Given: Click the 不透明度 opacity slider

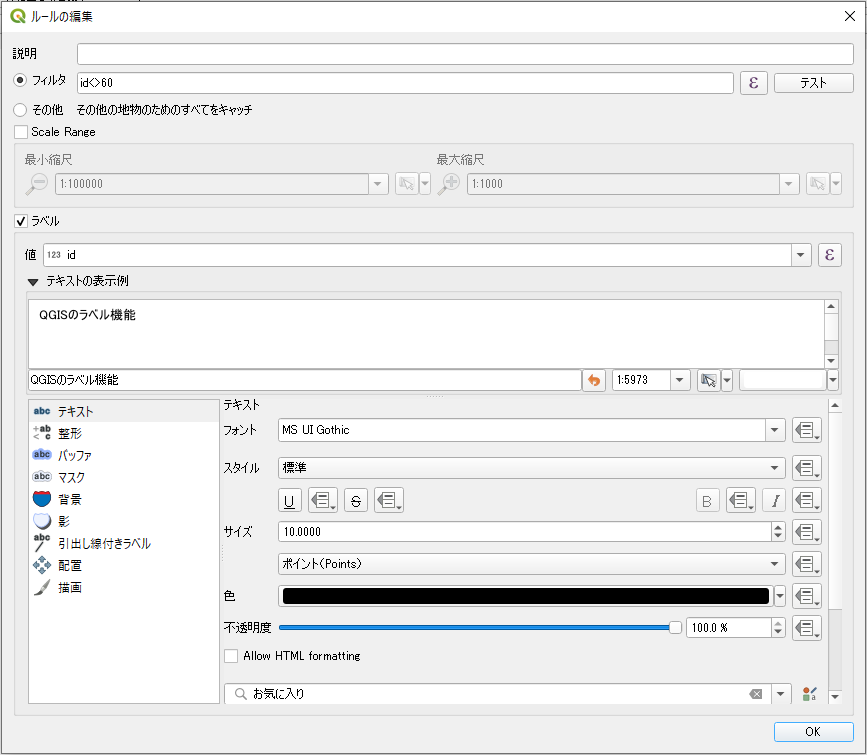Looking at the screenshot, I should (x=480, y=628).
